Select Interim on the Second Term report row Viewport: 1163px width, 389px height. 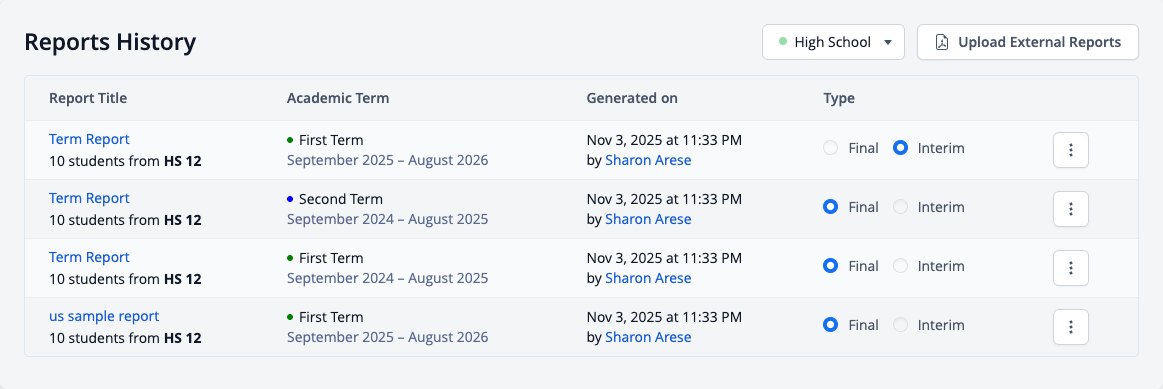tap(900, 207)
